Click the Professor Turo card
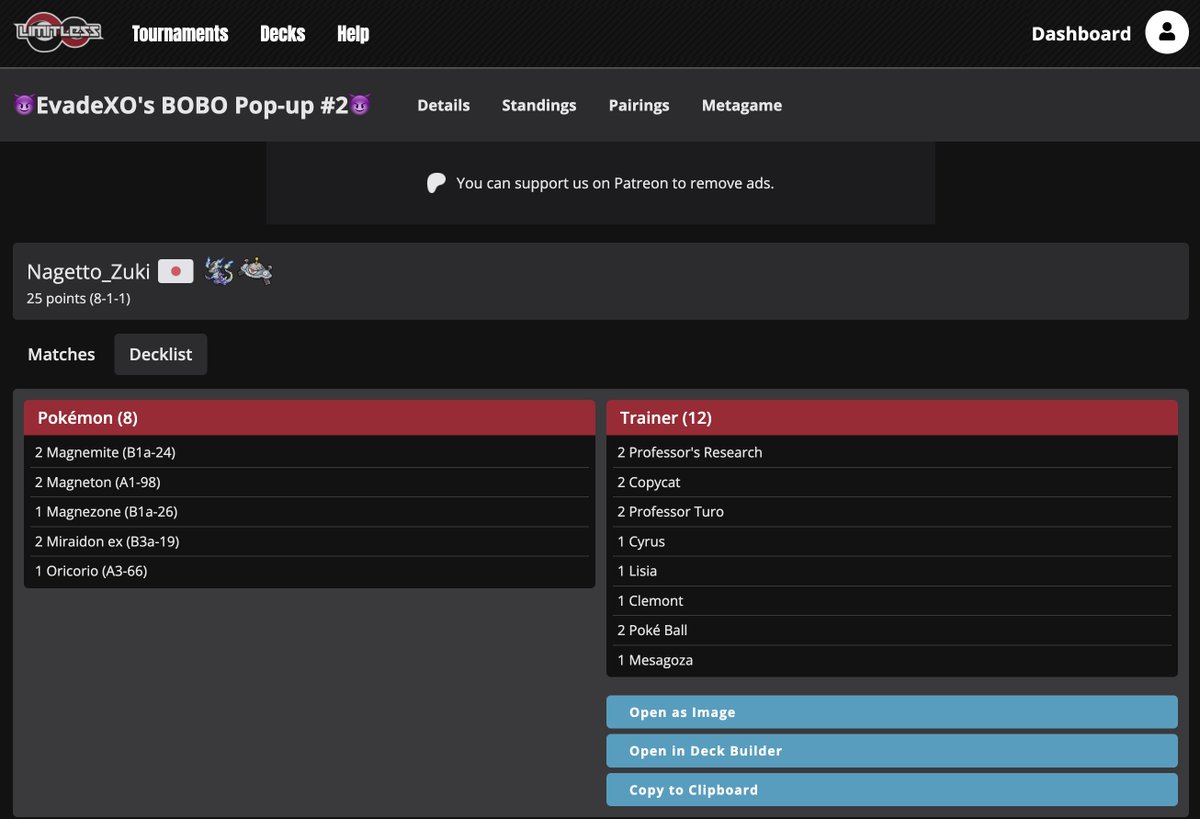1200x819 pixels. (892, 511)
